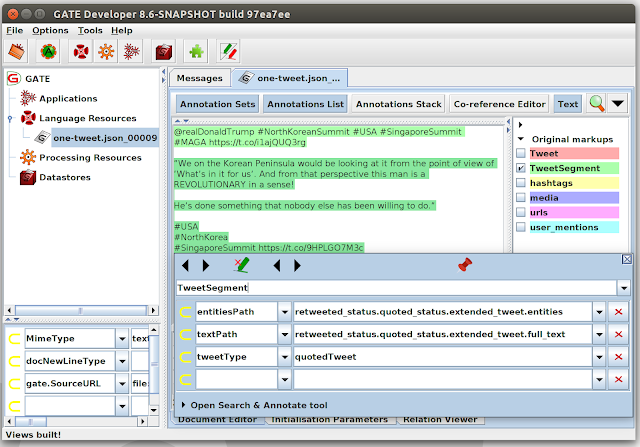Open the Options menu
Screen dimensions: 640x447
(x=50, y=31)
